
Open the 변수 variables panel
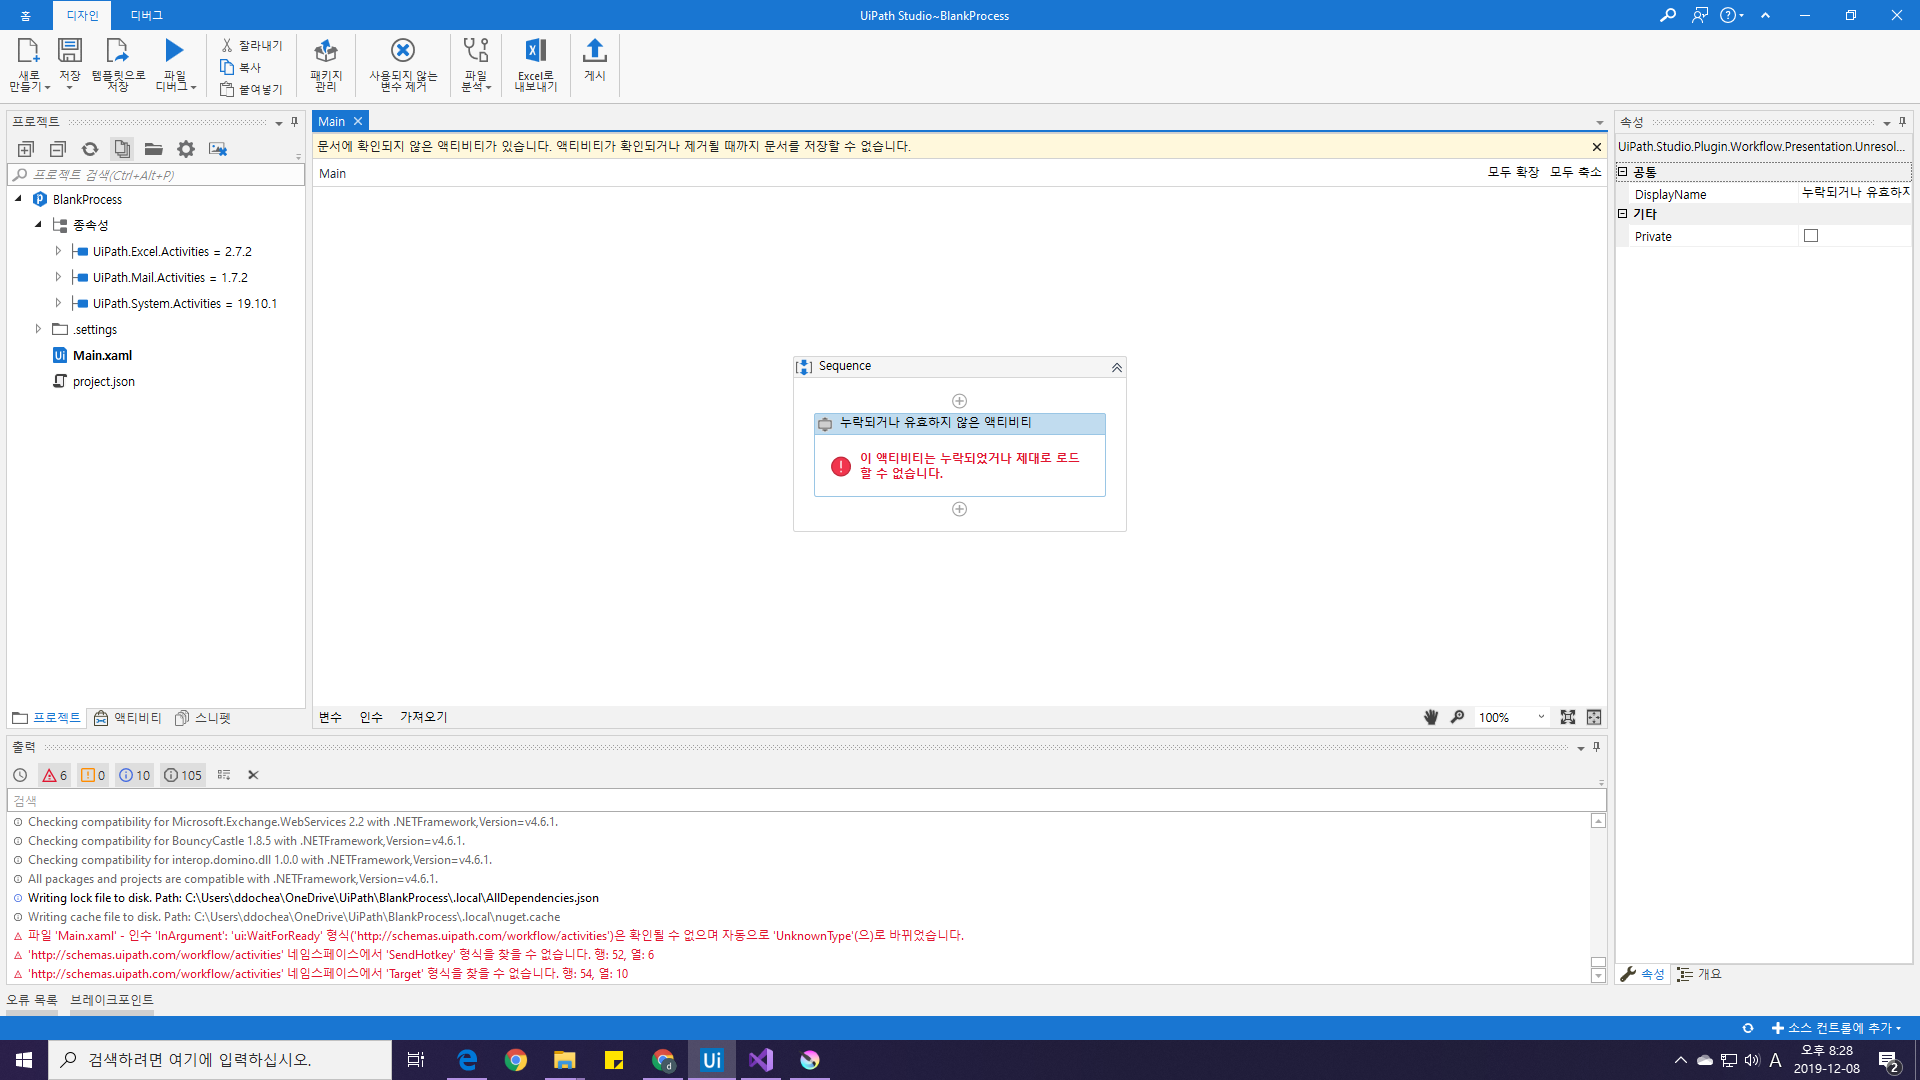[x=330, y=717]
